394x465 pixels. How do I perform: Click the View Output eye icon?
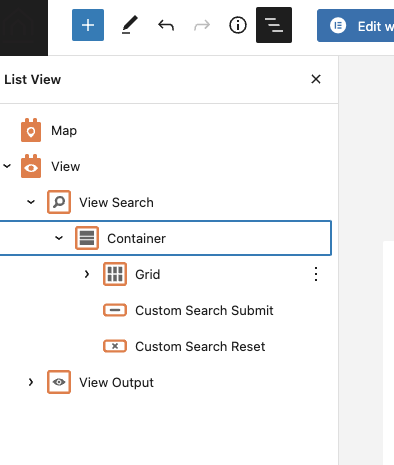59,382
